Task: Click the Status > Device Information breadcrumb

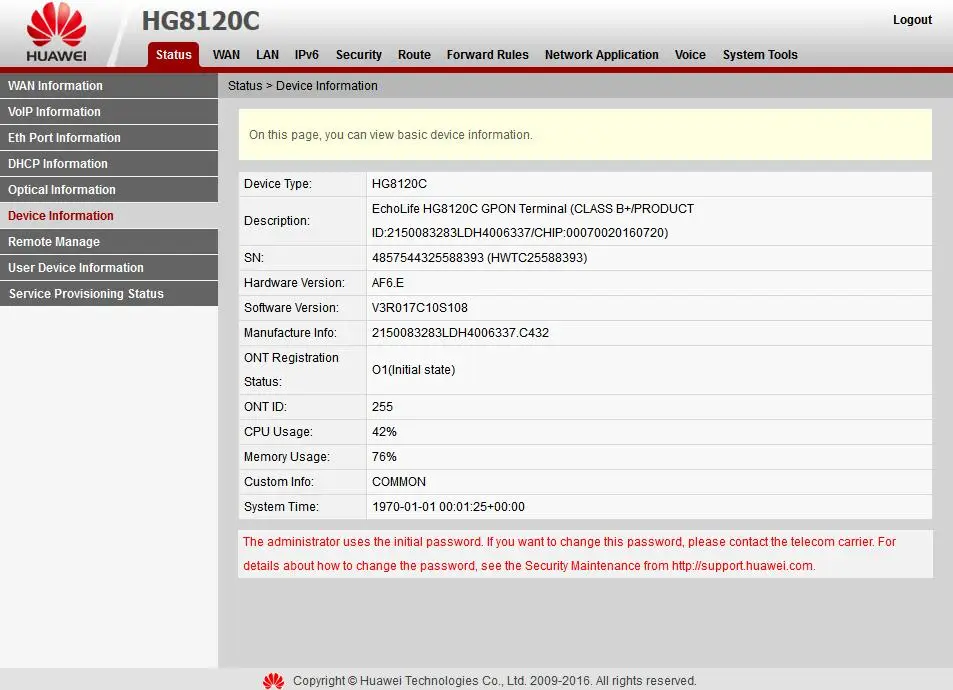Action: pos(303,86)
